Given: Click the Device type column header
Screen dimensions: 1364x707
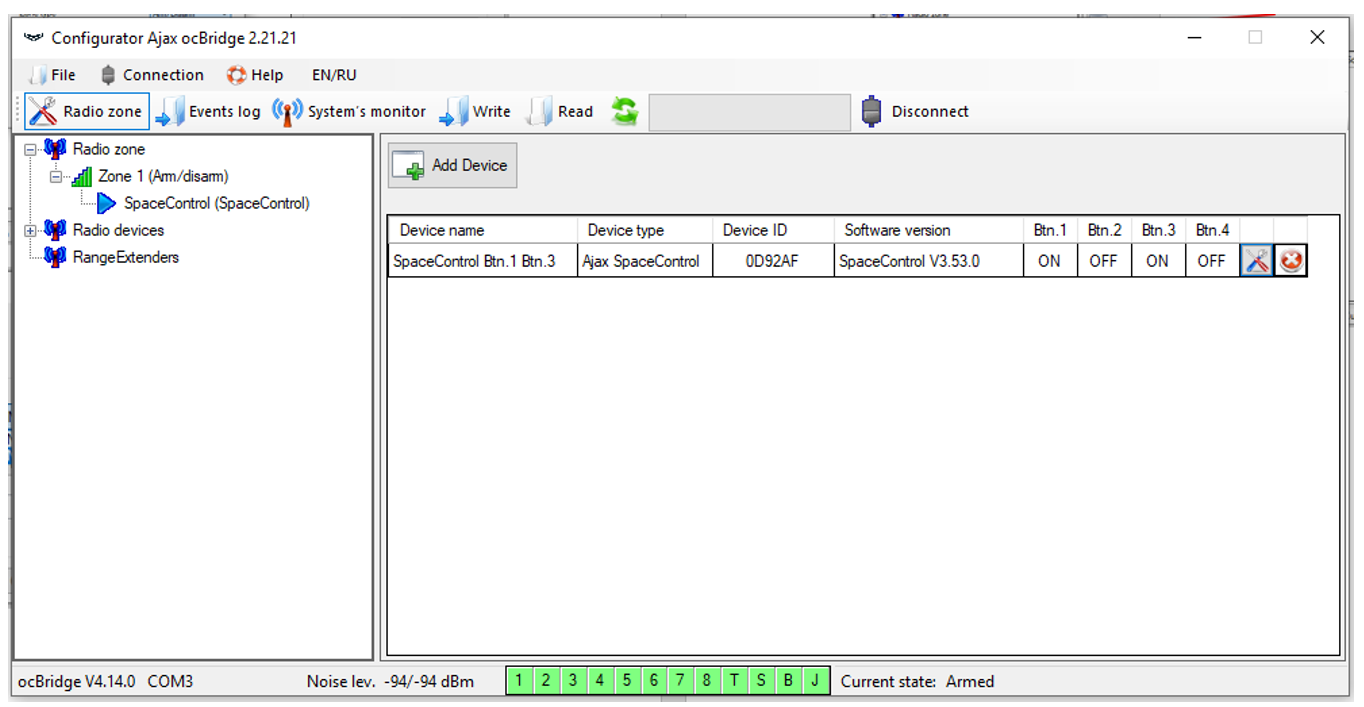Looking at the screenshot, I should click(645, 230).
